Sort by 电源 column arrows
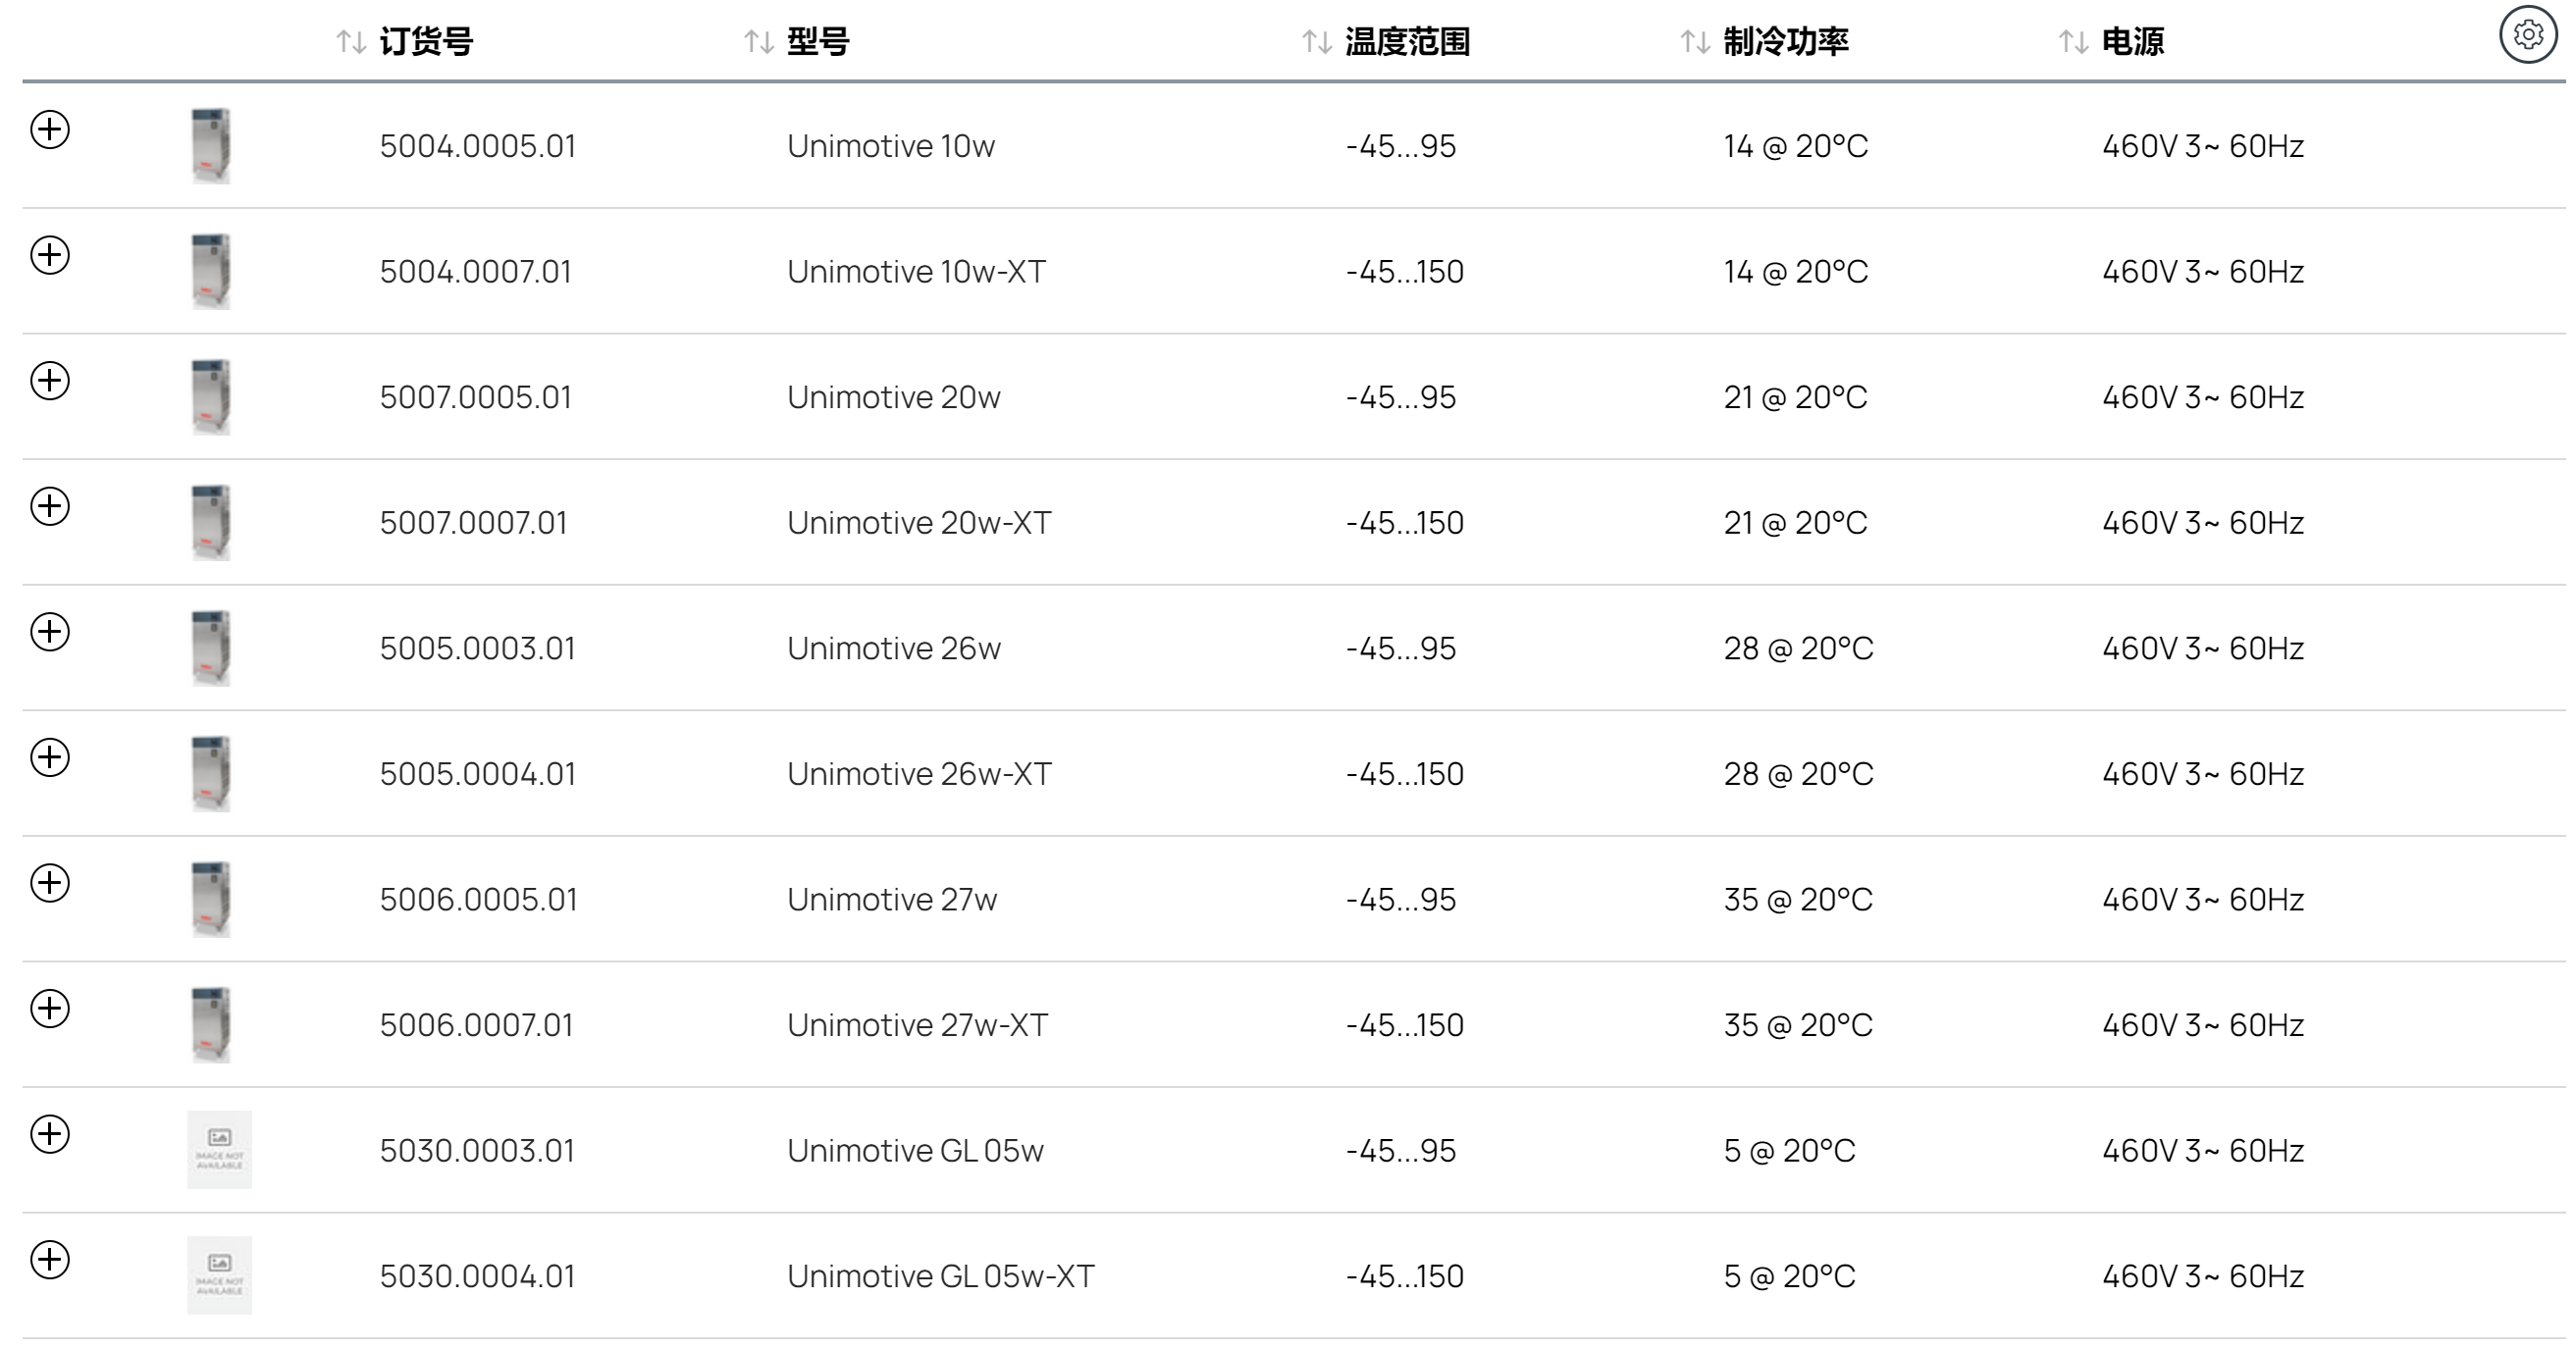The height and width of the screenshot is (1349, 2576). coord(2074,42)
